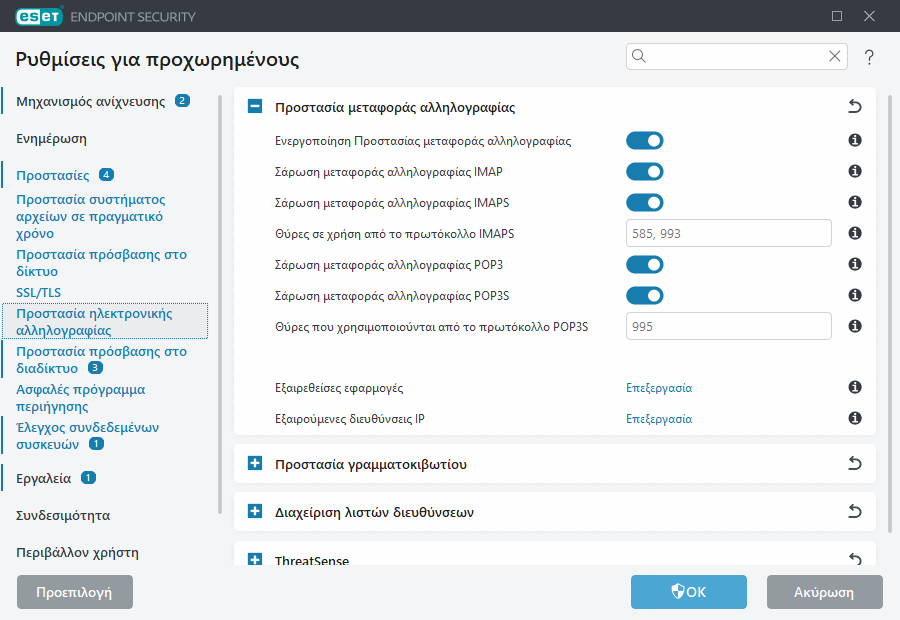The width and height of the screenshot is (900, 620).
Task: Collapse Προστασία μεταφοράς αλληλογραφίας section
Action: tap(255, 106)
